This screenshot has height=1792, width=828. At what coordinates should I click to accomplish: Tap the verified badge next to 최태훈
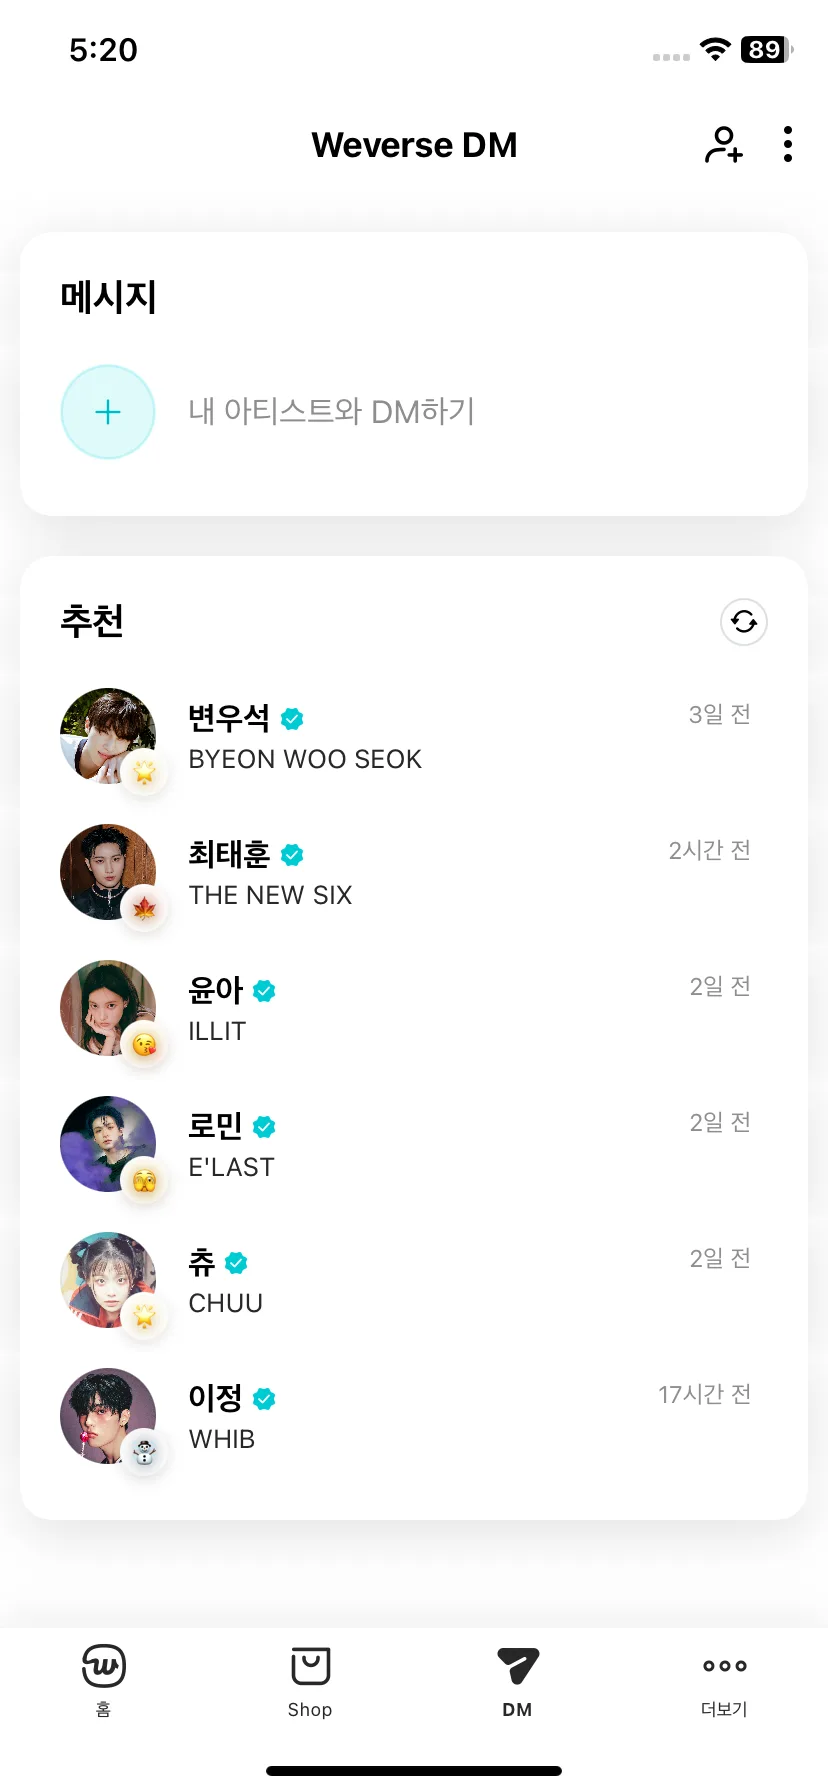[x=292, y=854]
